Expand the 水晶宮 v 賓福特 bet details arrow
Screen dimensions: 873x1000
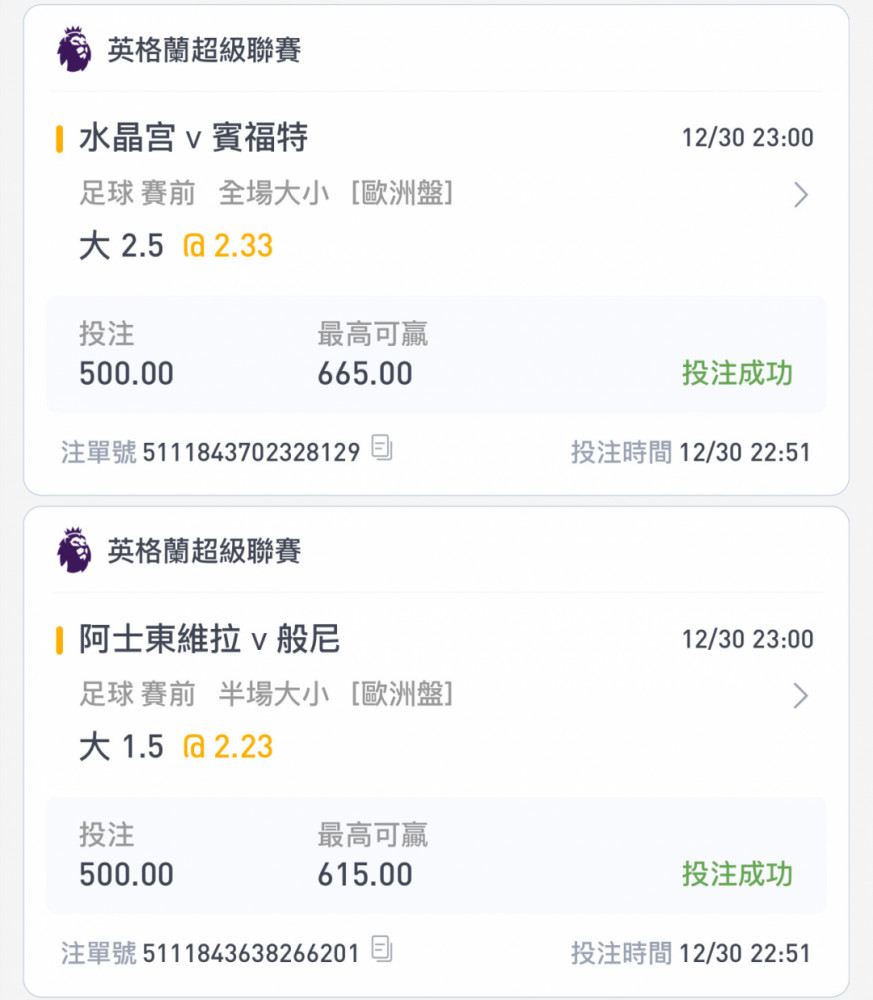(x=800, y=195)
